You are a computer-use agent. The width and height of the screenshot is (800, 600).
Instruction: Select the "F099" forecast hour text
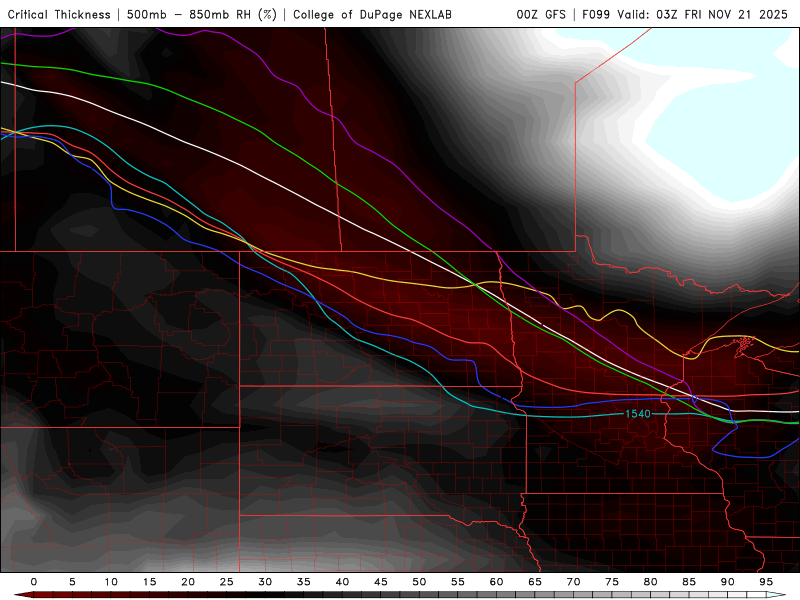596,15
